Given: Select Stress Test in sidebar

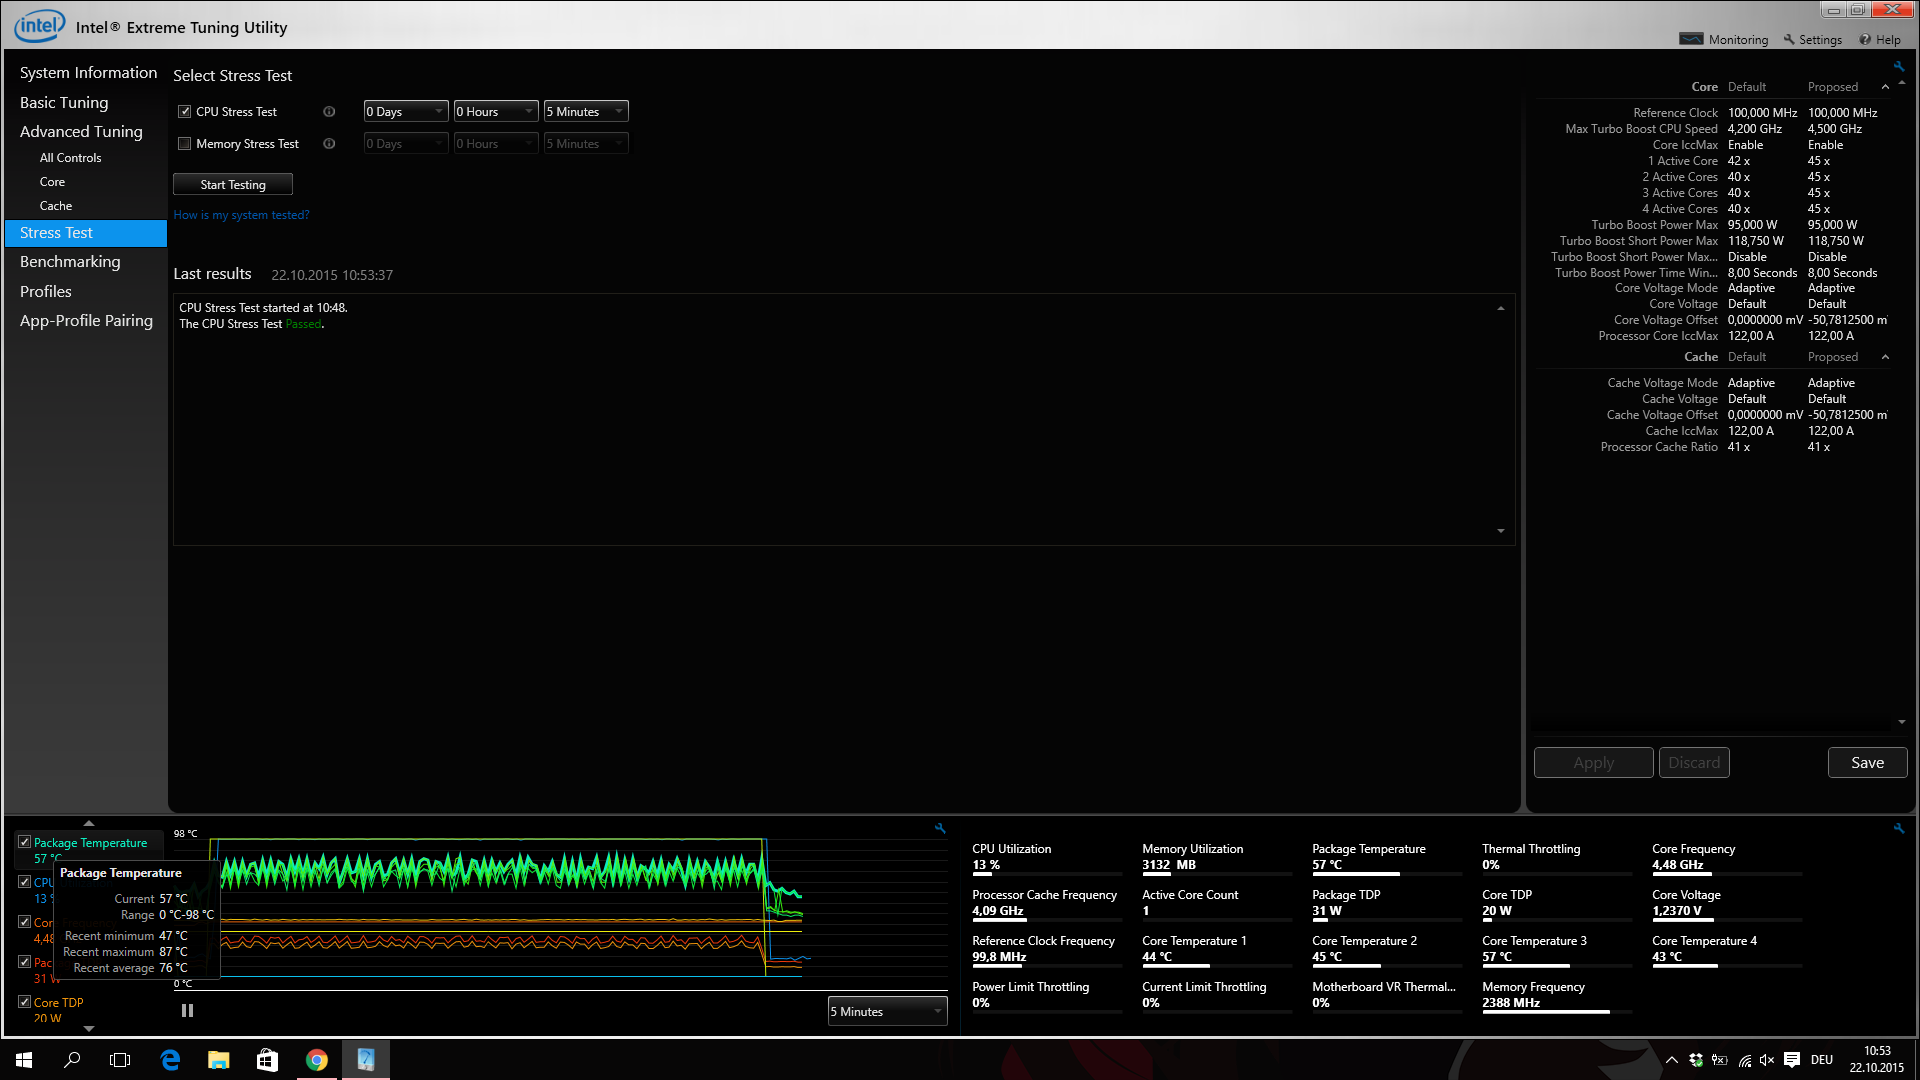Looking at the screenshot, I should (86, 233).
